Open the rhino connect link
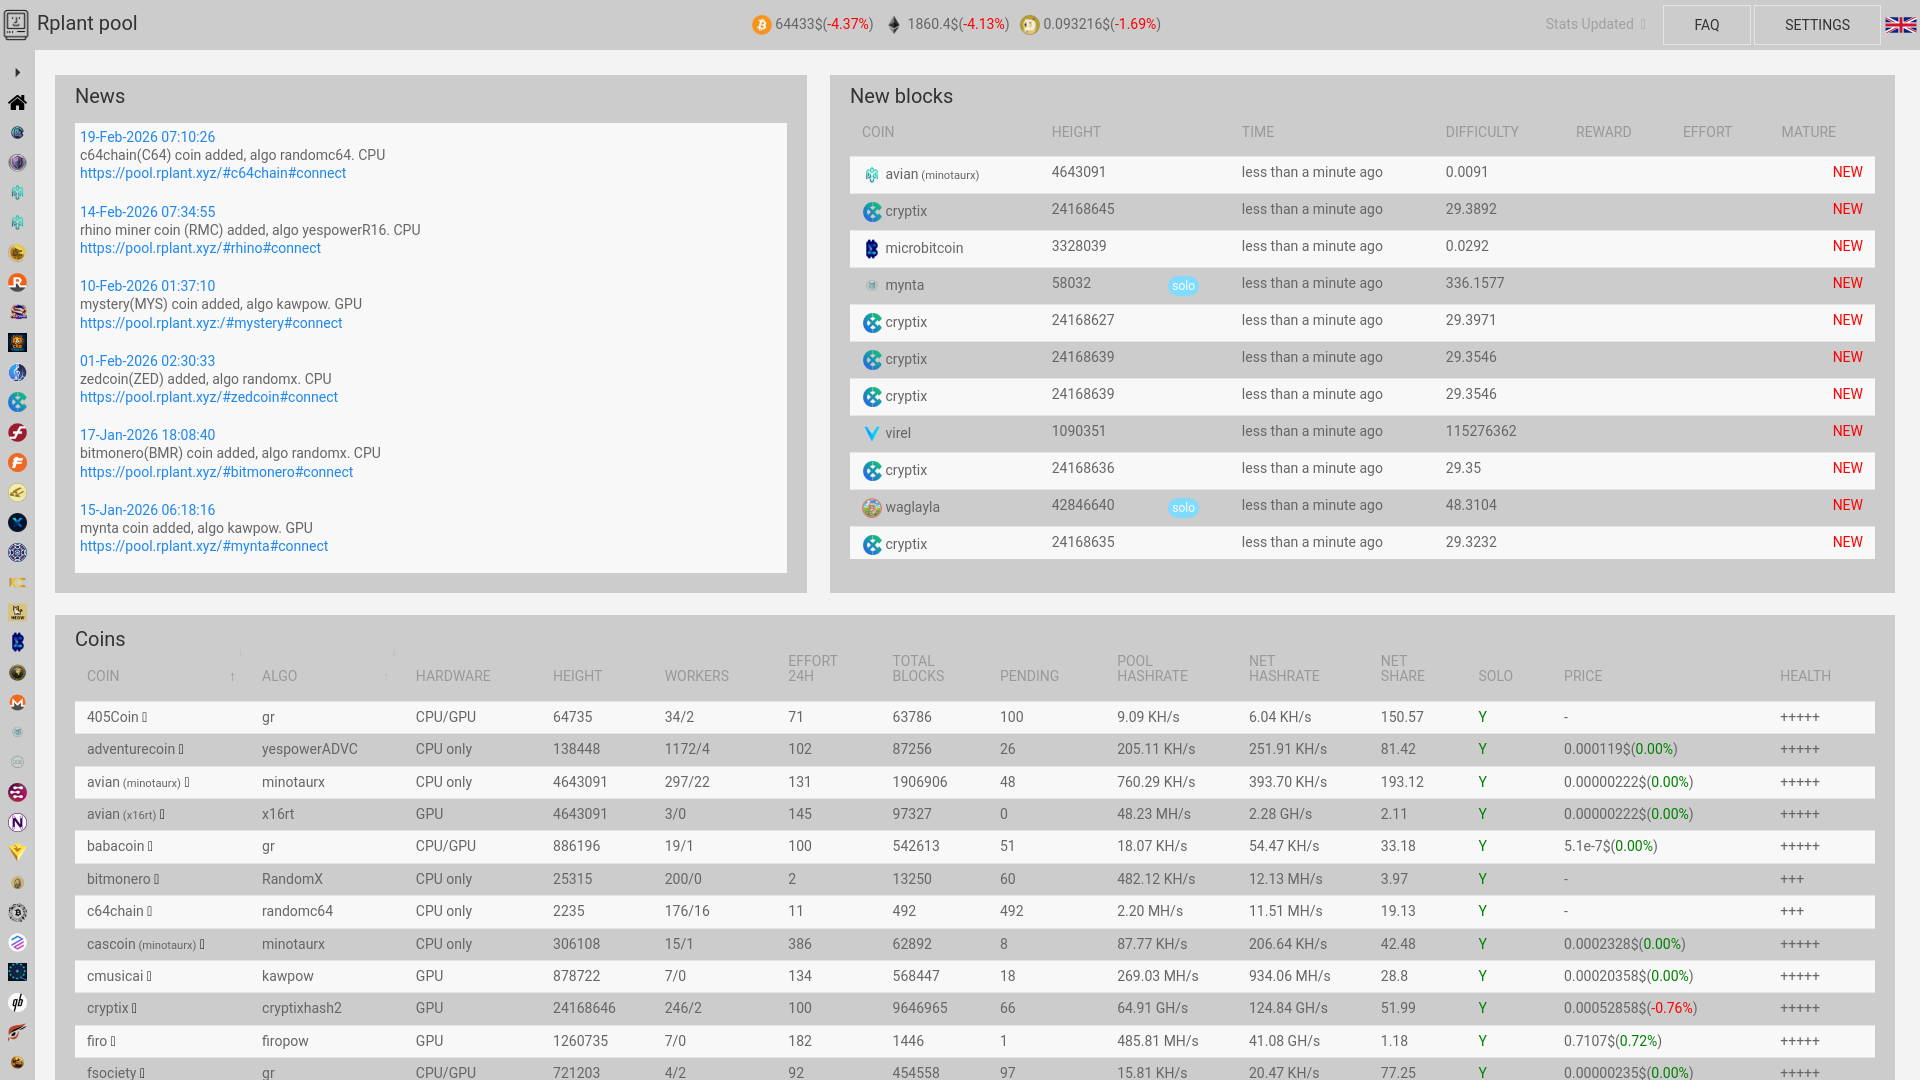The width and height of the screenshot is (1920, 1080). pos(200,248)
